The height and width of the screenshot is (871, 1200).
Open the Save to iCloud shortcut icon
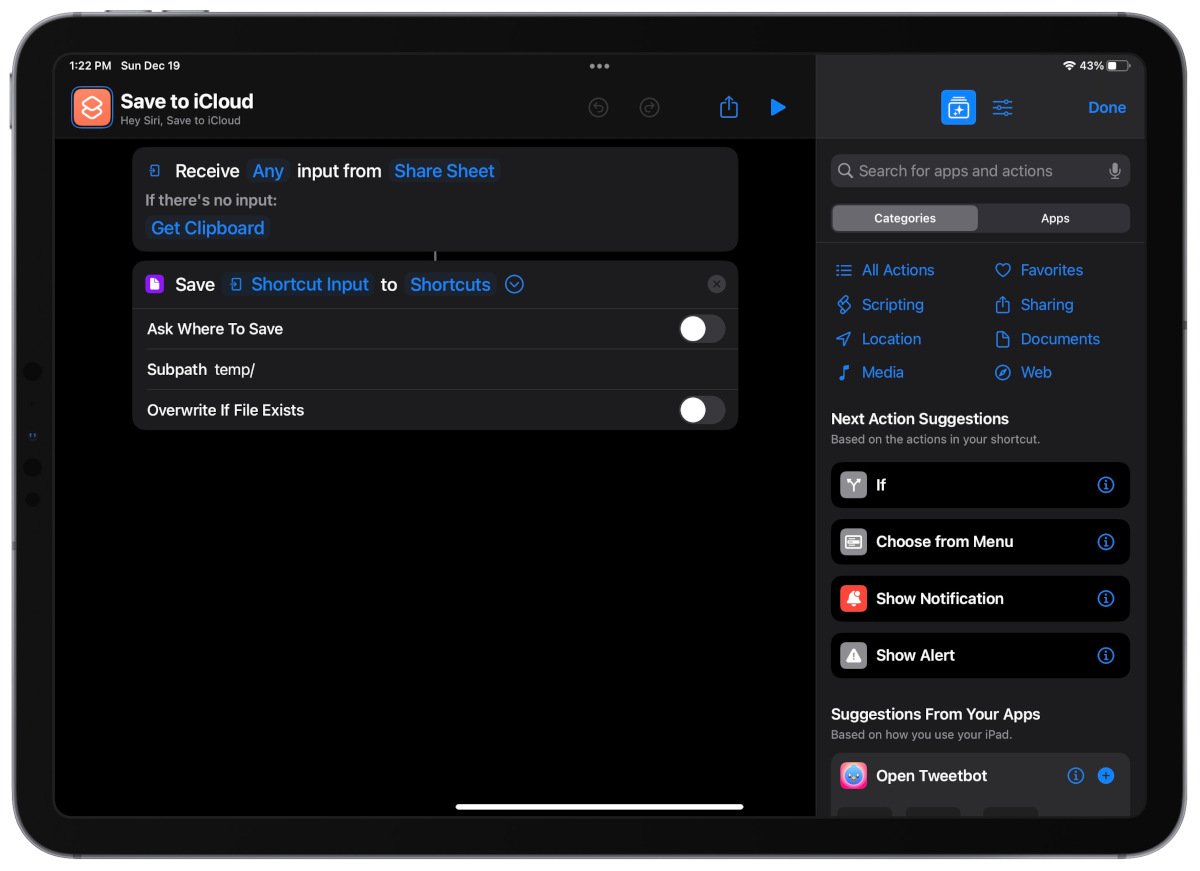92,107
